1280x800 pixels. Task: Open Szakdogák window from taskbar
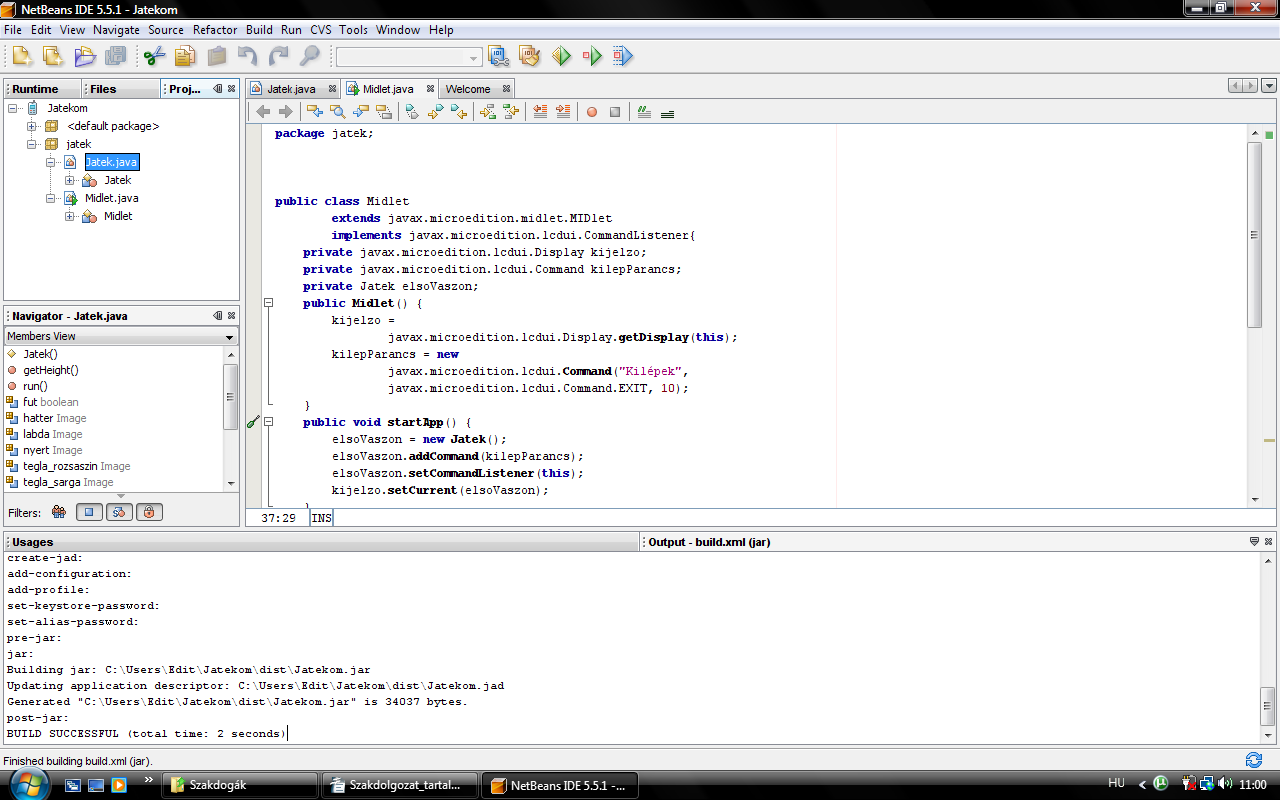tap(238, 785)
